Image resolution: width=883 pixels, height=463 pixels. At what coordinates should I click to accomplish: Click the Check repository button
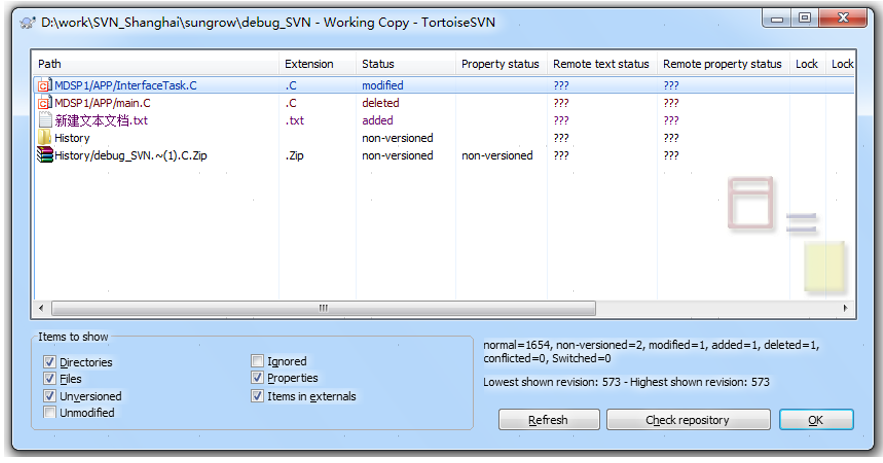pos(688,420)
